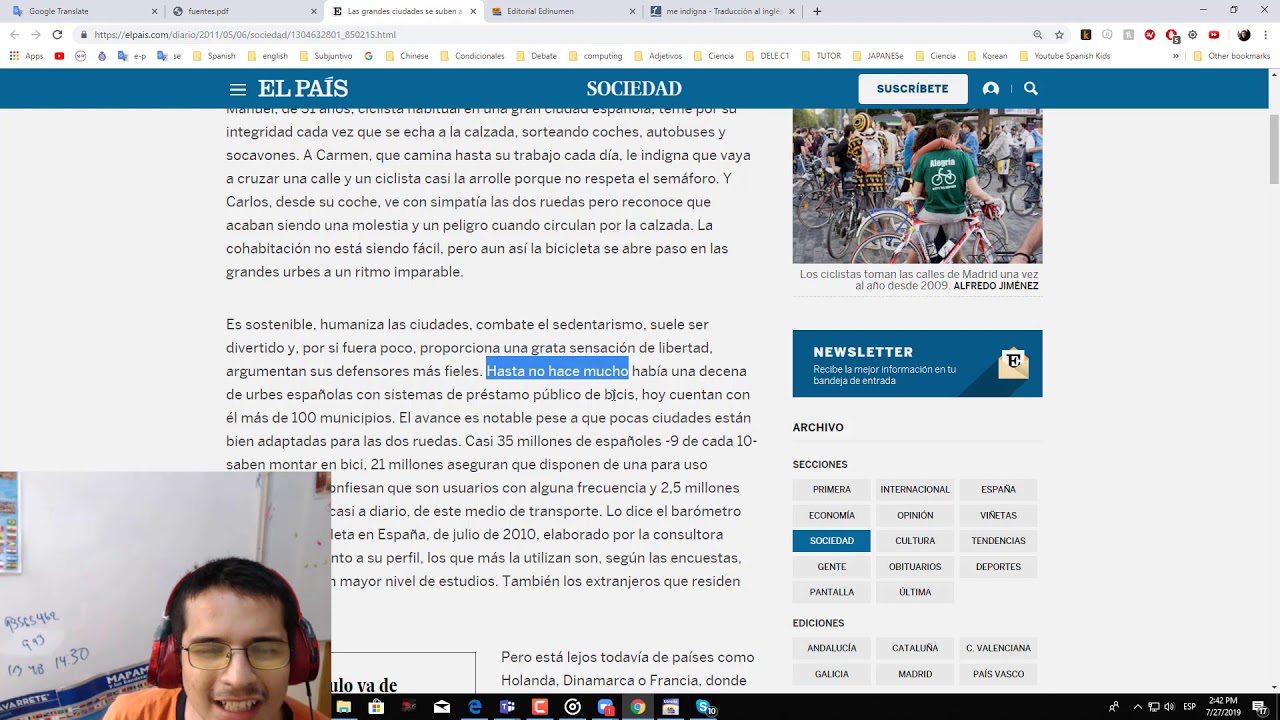This screenshot has height=720, width=1280.
Task: Open Chrome's three-dot menu
Action: coord(1265,34)
